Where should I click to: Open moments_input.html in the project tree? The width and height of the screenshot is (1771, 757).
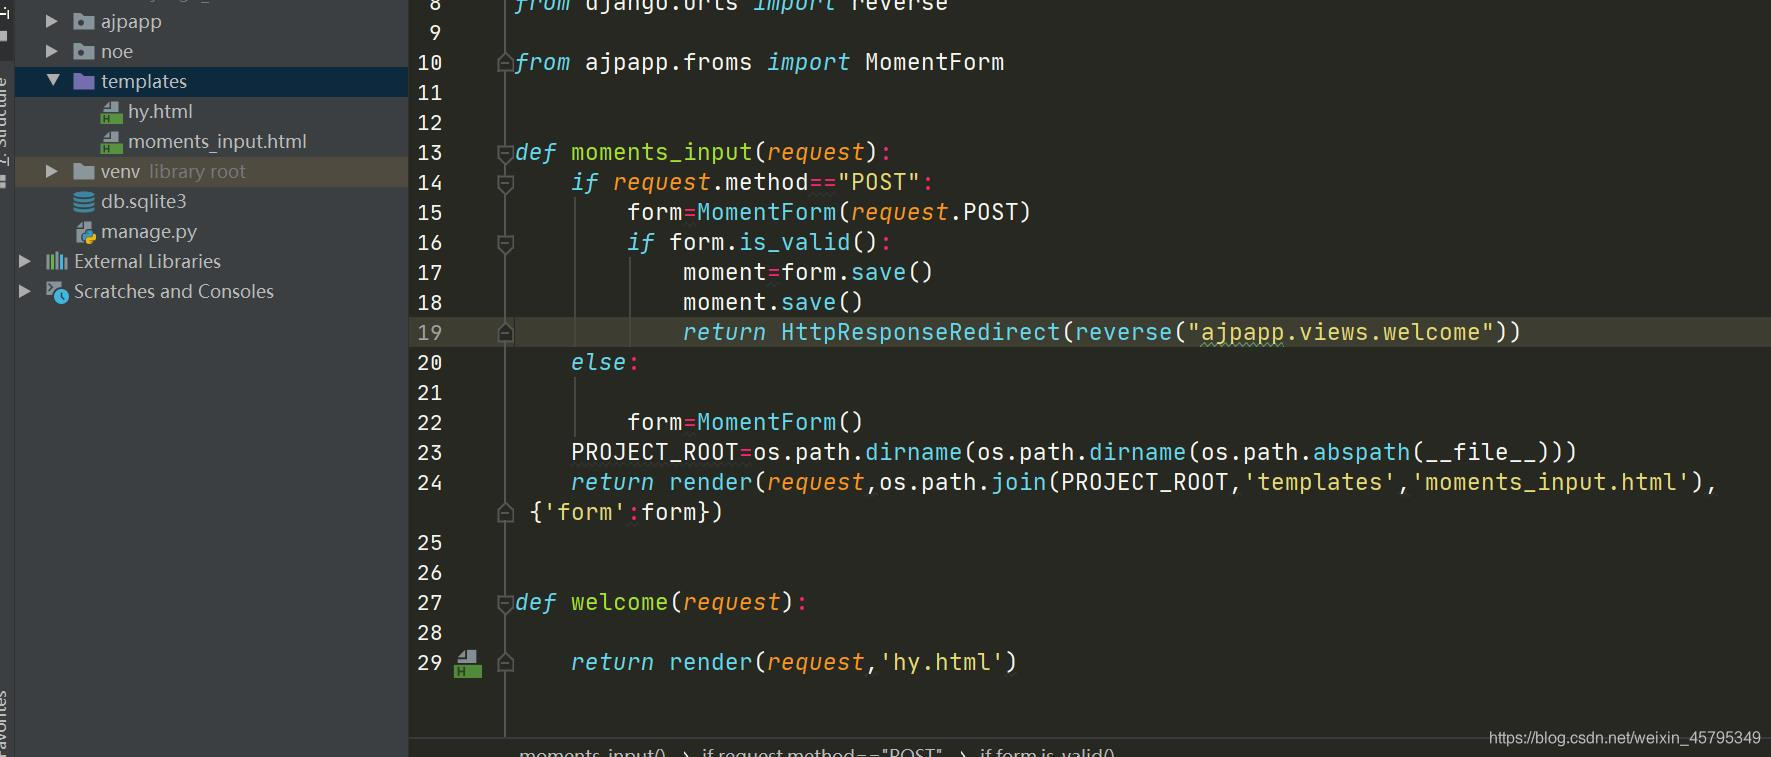click(x=217, y=141)
